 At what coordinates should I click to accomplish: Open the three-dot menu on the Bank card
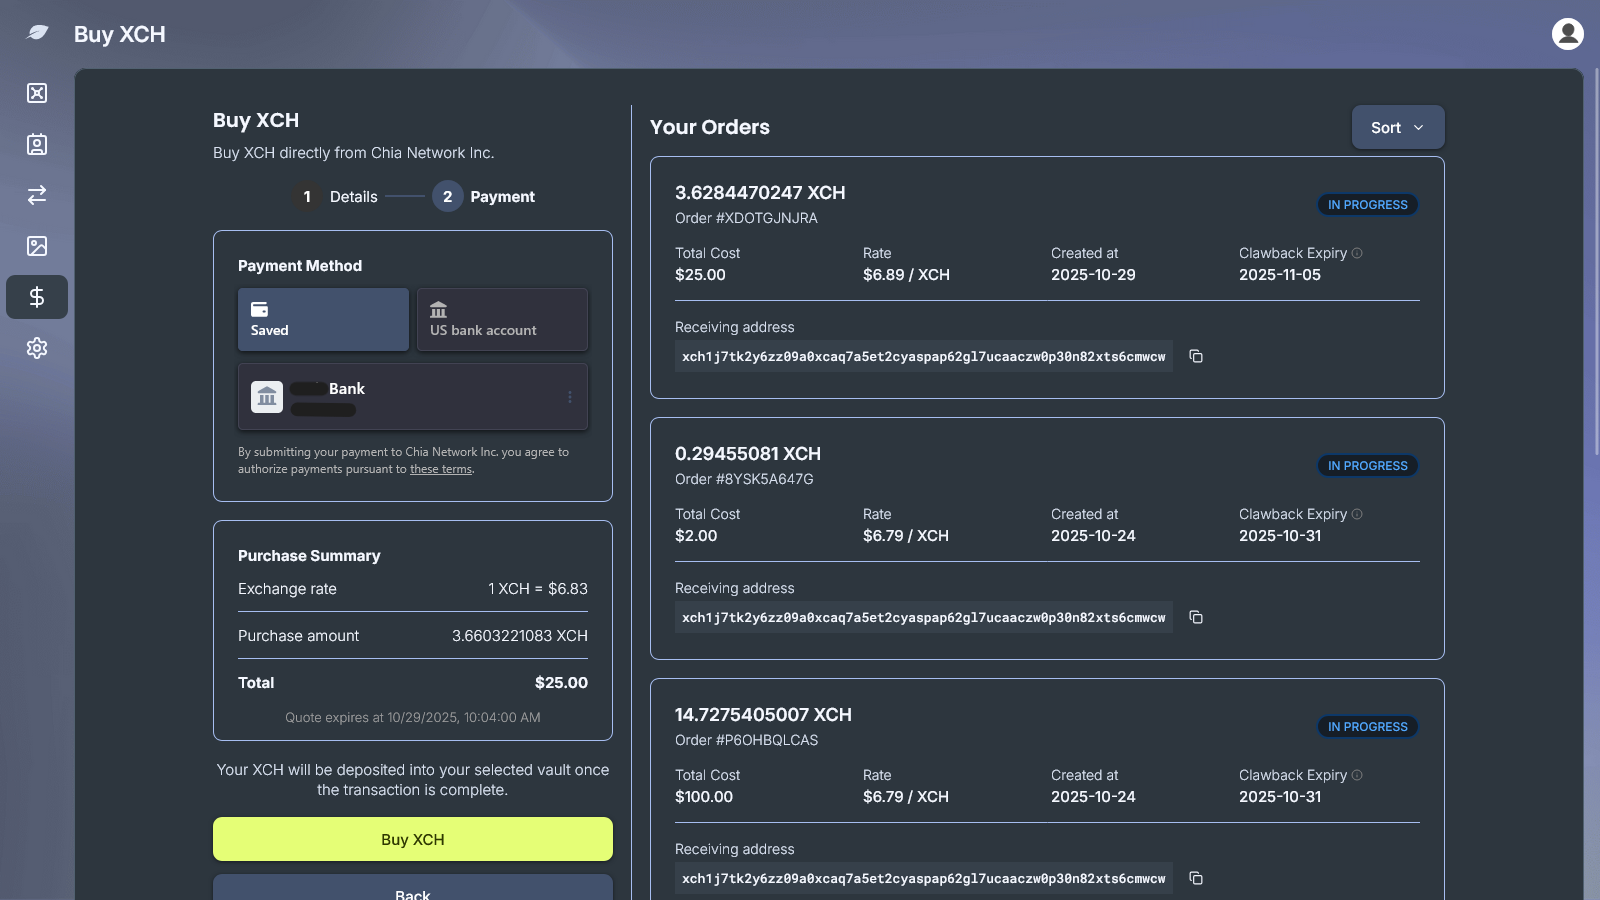571,396
